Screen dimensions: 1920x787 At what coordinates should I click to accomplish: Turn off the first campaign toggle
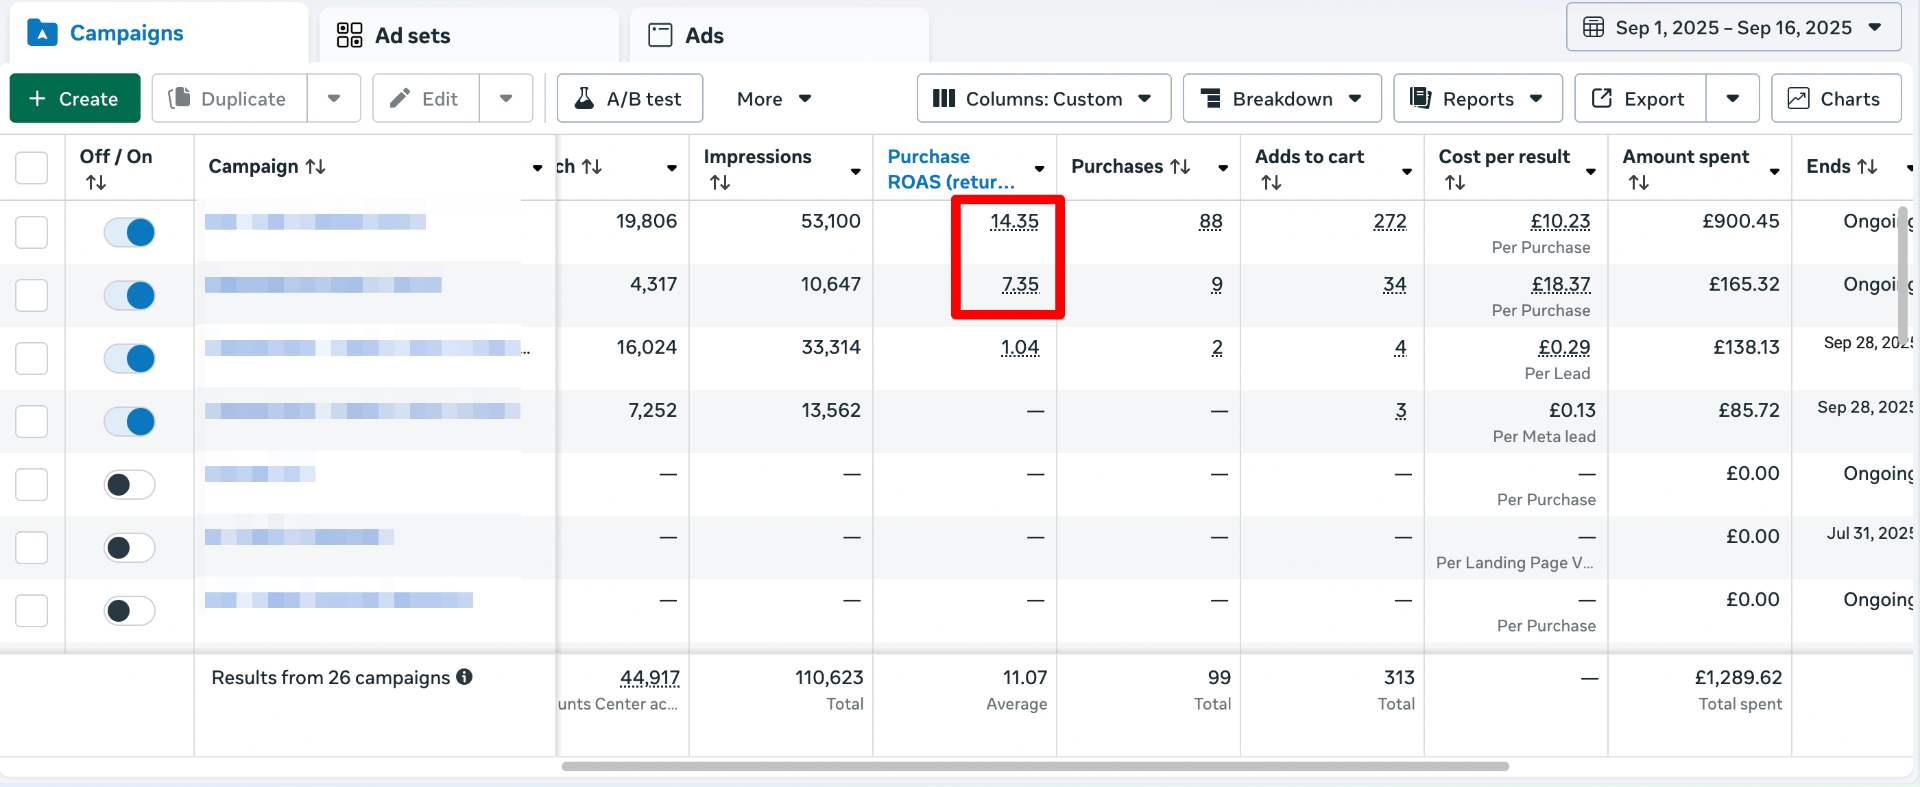130,232
